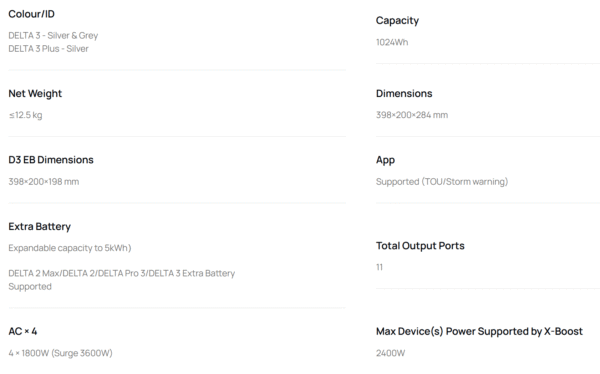The height and width of the screenshot is (374, 600).
Task: Click the Colour/ID heading
Action: [31, 14]
